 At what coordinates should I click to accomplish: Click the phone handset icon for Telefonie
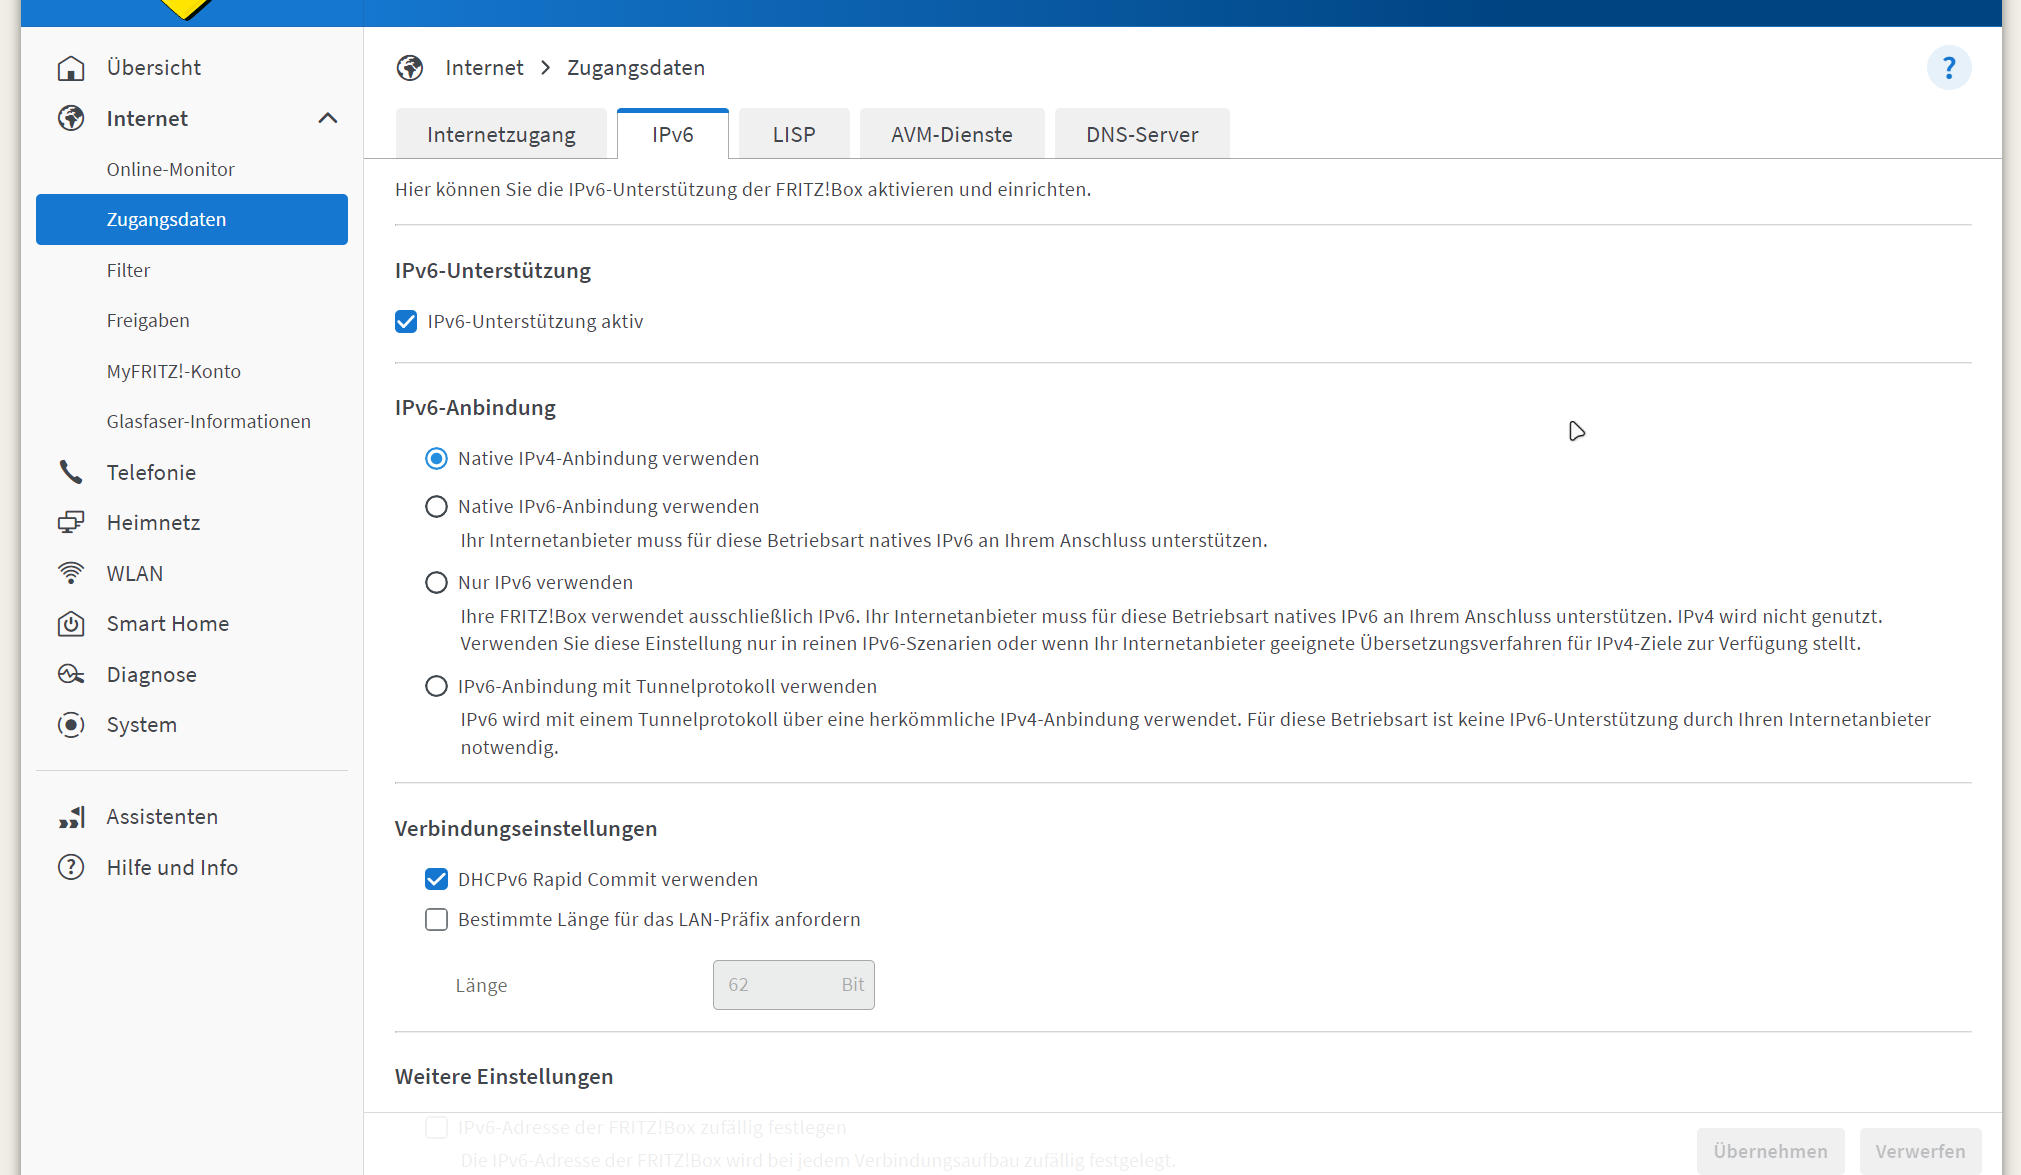point(71,472)
